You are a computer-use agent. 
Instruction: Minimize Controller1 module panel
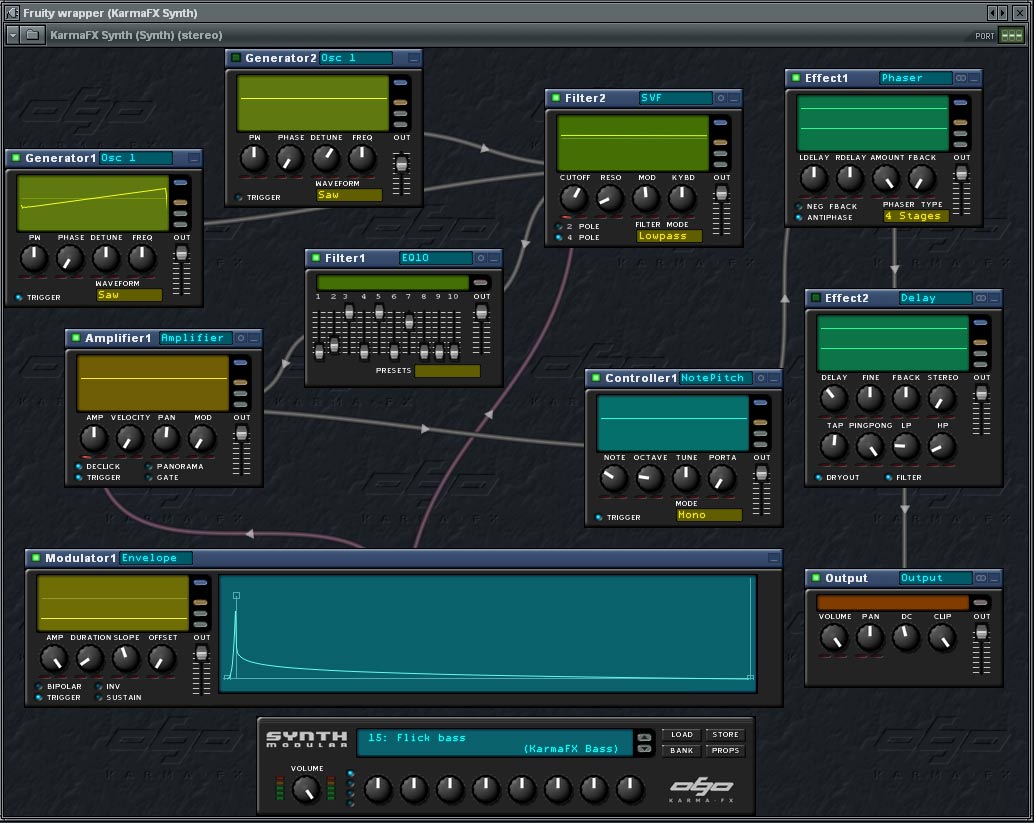pyautogui.click(x=774, y=378)
